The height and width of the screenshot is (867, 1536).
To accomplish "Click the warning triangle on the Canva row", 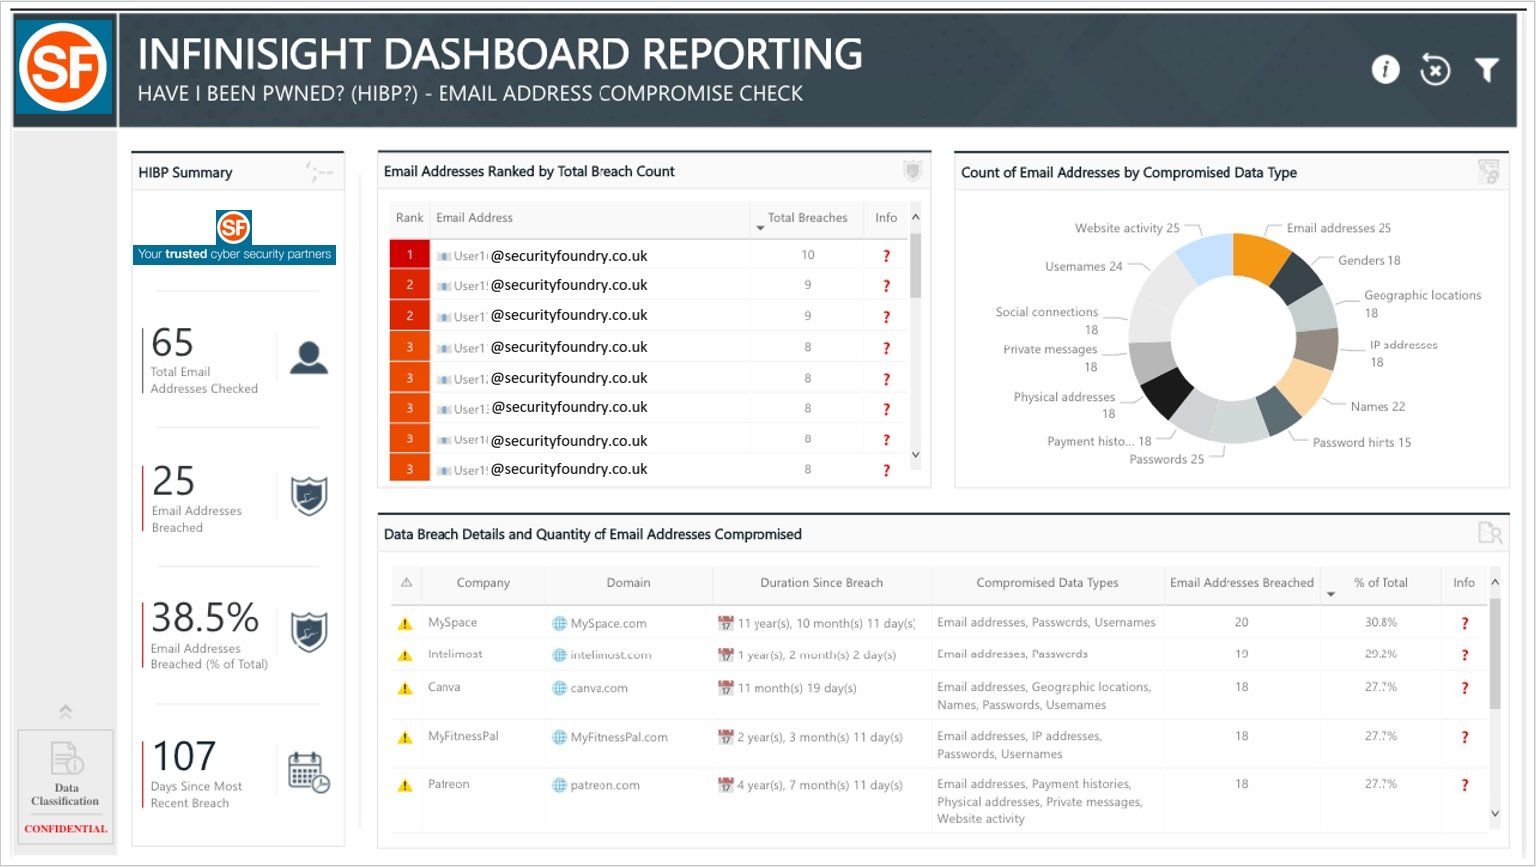I will (405, 688).
